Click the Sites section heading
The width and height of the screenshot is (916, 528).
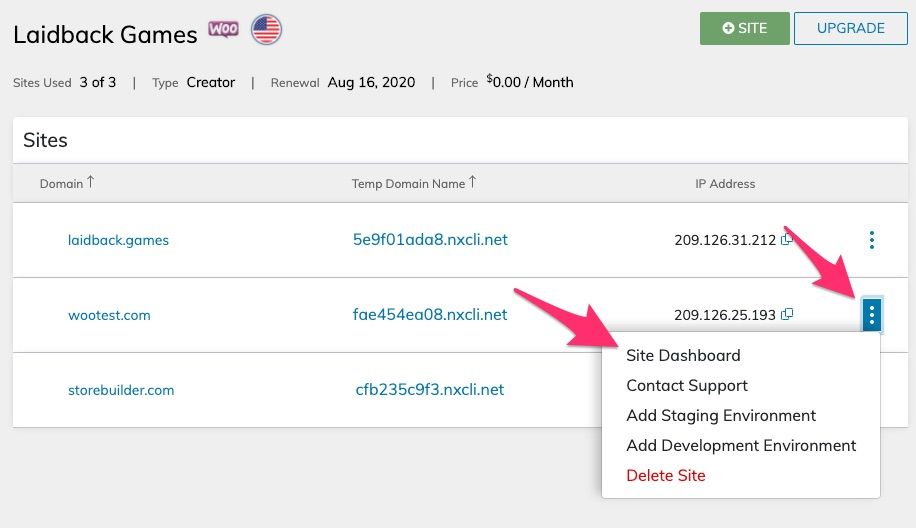point(45,140)
